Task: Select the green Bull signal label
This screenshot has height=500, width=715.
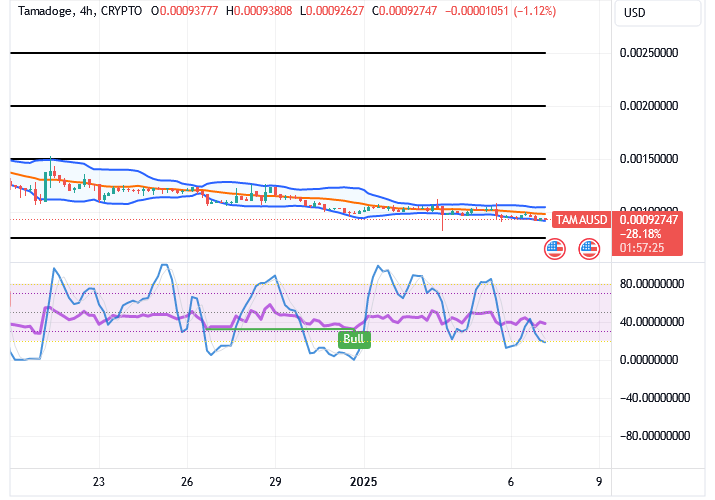Action: coord(355,339)
